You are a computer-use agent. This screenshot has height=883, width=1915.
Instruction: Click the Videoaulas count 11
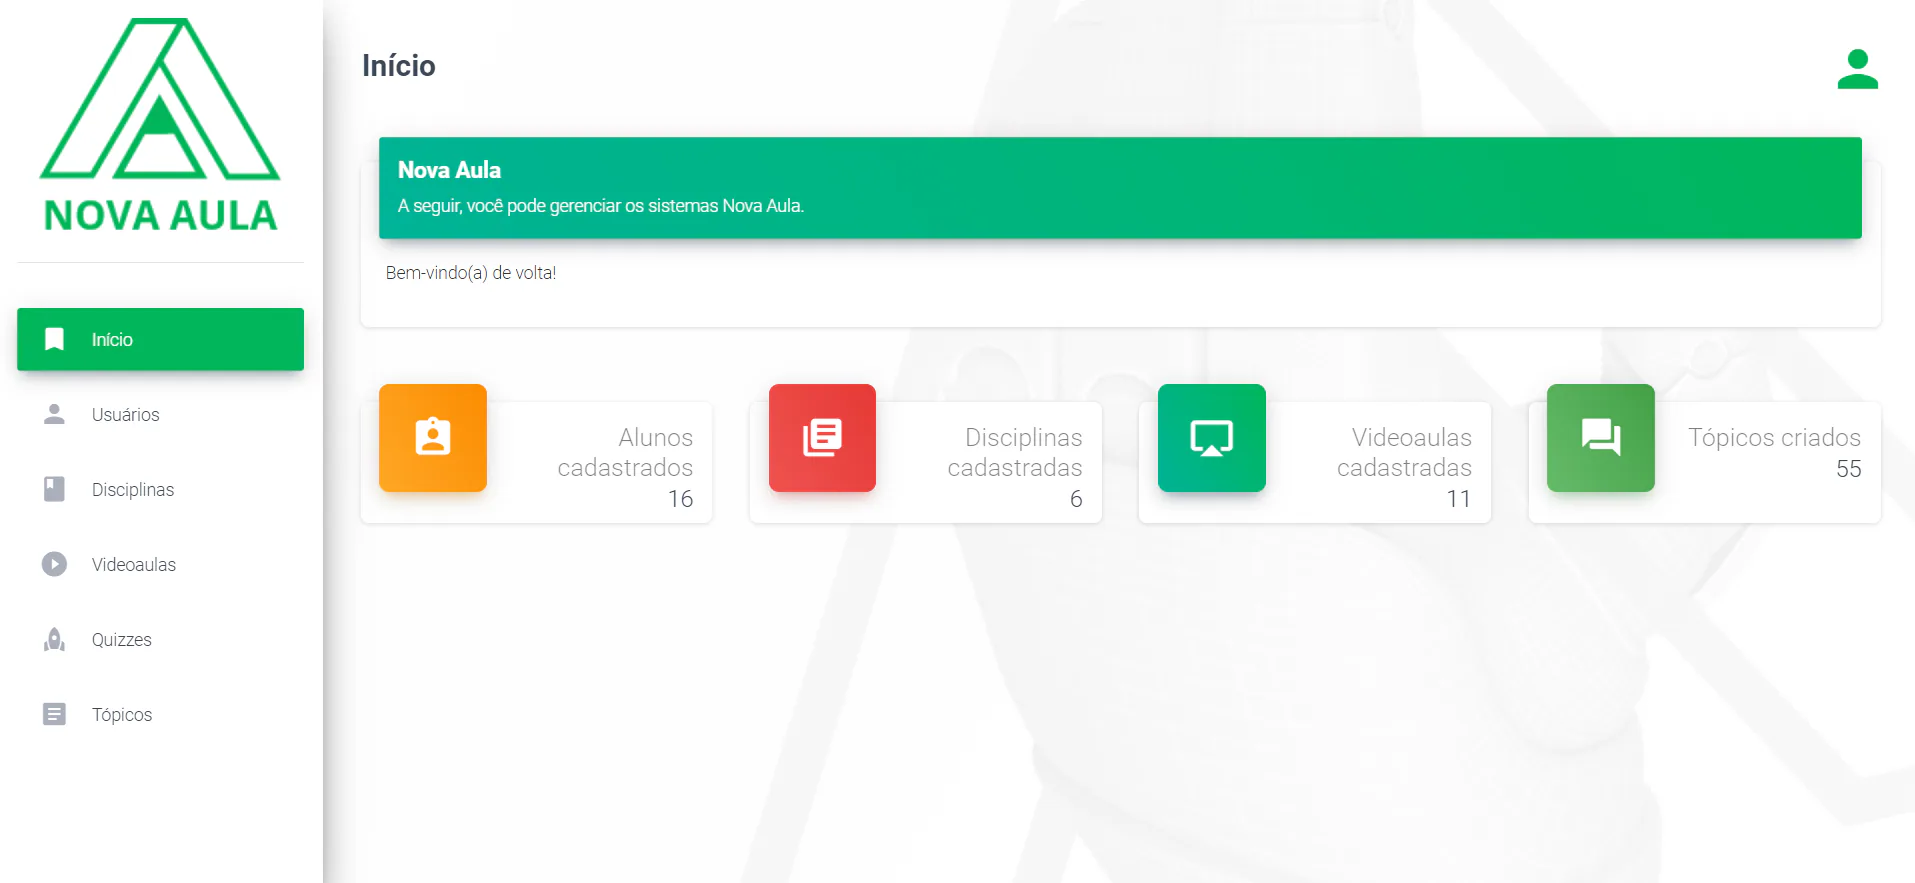1459,499
